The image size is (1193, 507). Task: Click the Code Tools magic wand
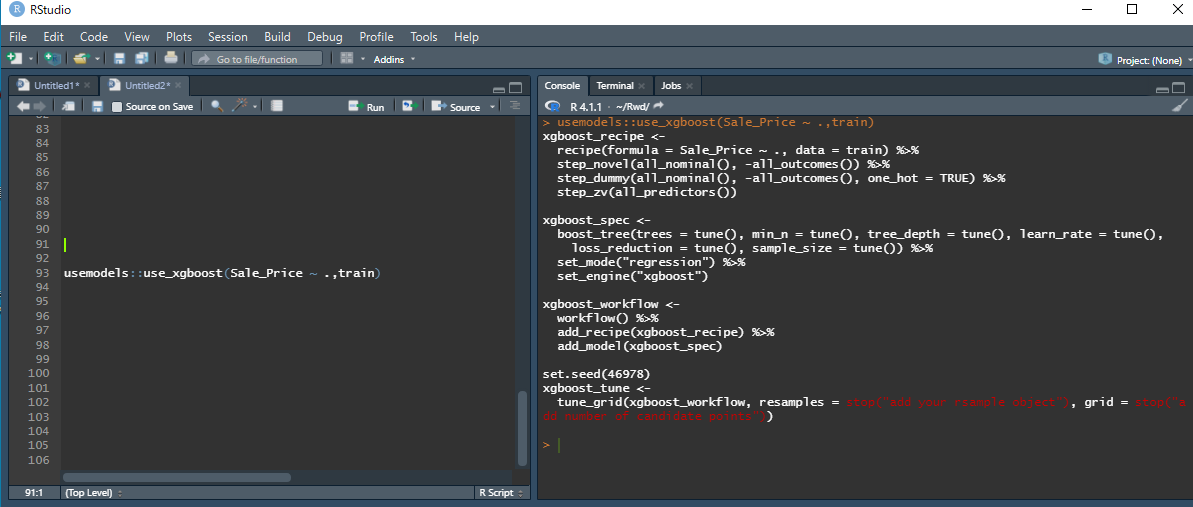pos(240,107)
